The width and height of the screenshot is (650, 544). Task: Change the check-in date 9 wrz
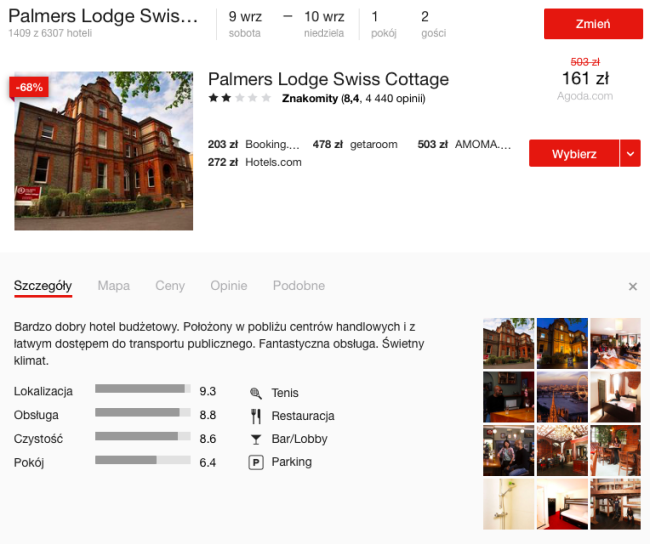pos(245,24)
